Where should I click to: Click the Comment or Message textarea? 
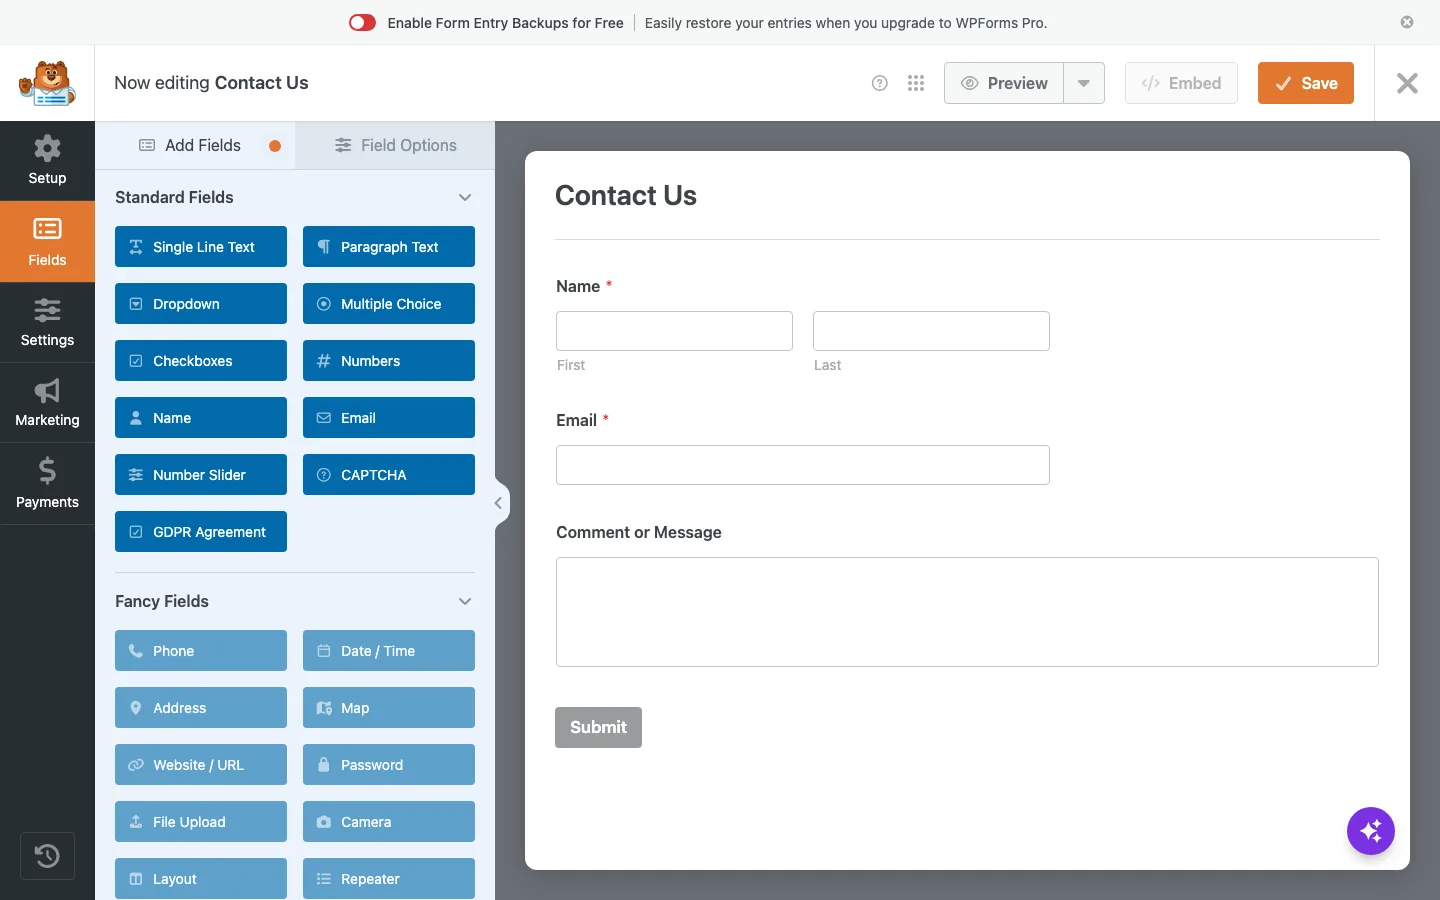(x=967, y=612)
